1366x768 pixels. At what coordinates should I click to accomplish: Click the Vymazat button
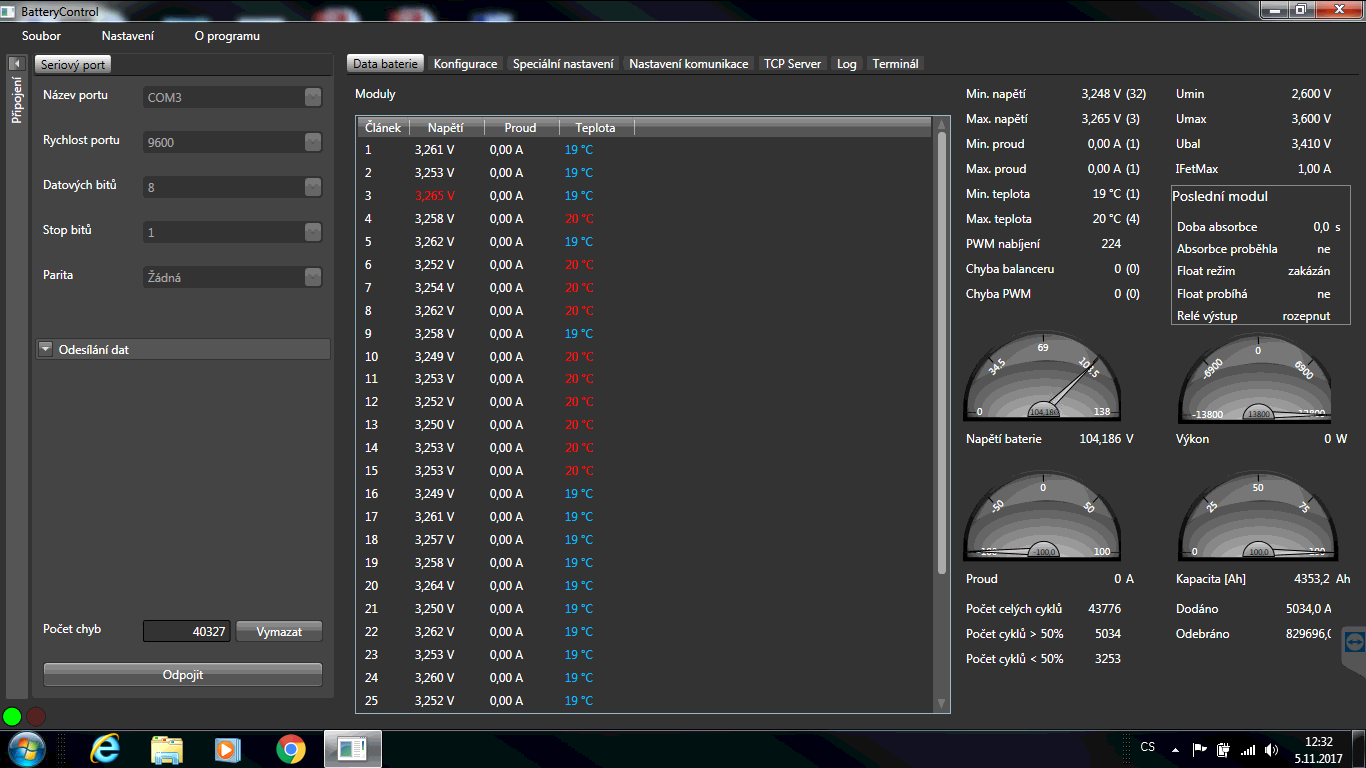[x=279, y=632]
